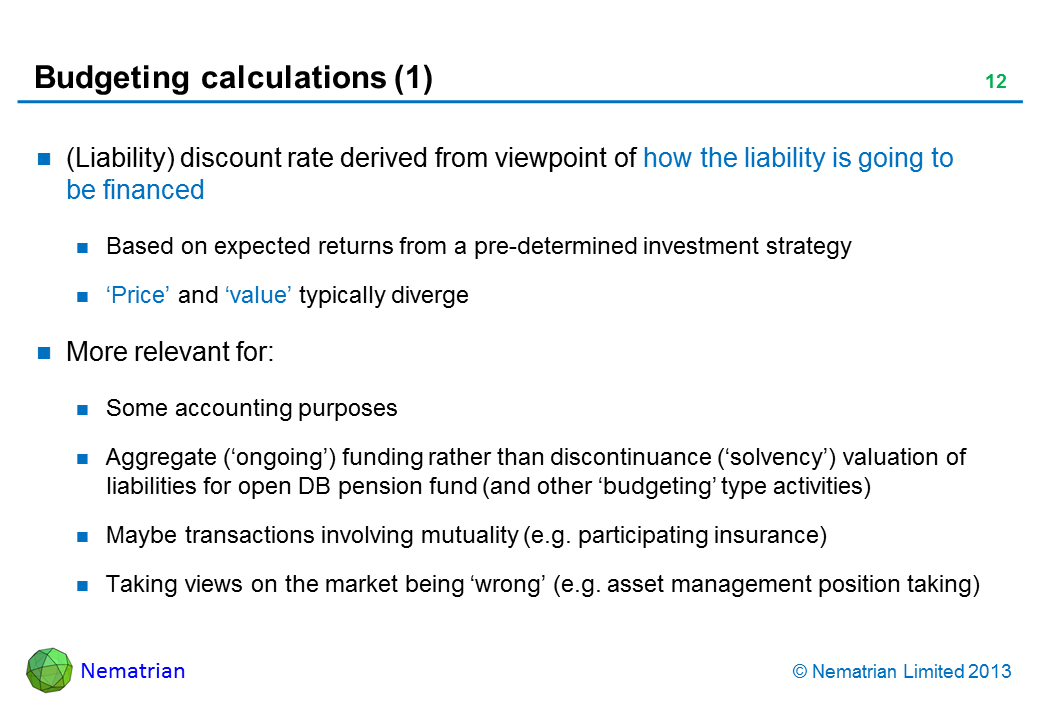1040x720 pixels.
Task: Click the Nematrian green polyhedron logo
Action: point(49,670)
